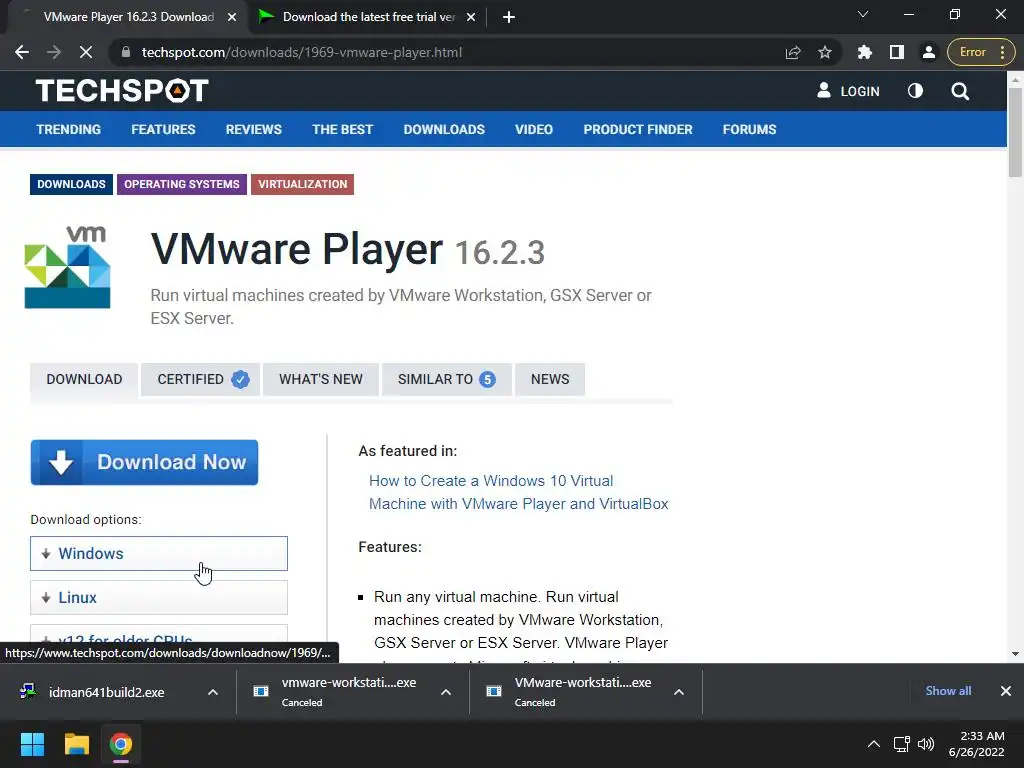
Task: Close the VMware Player 16.2.3 Download tab
Action: pyautogui.click(x=232, y=17)
